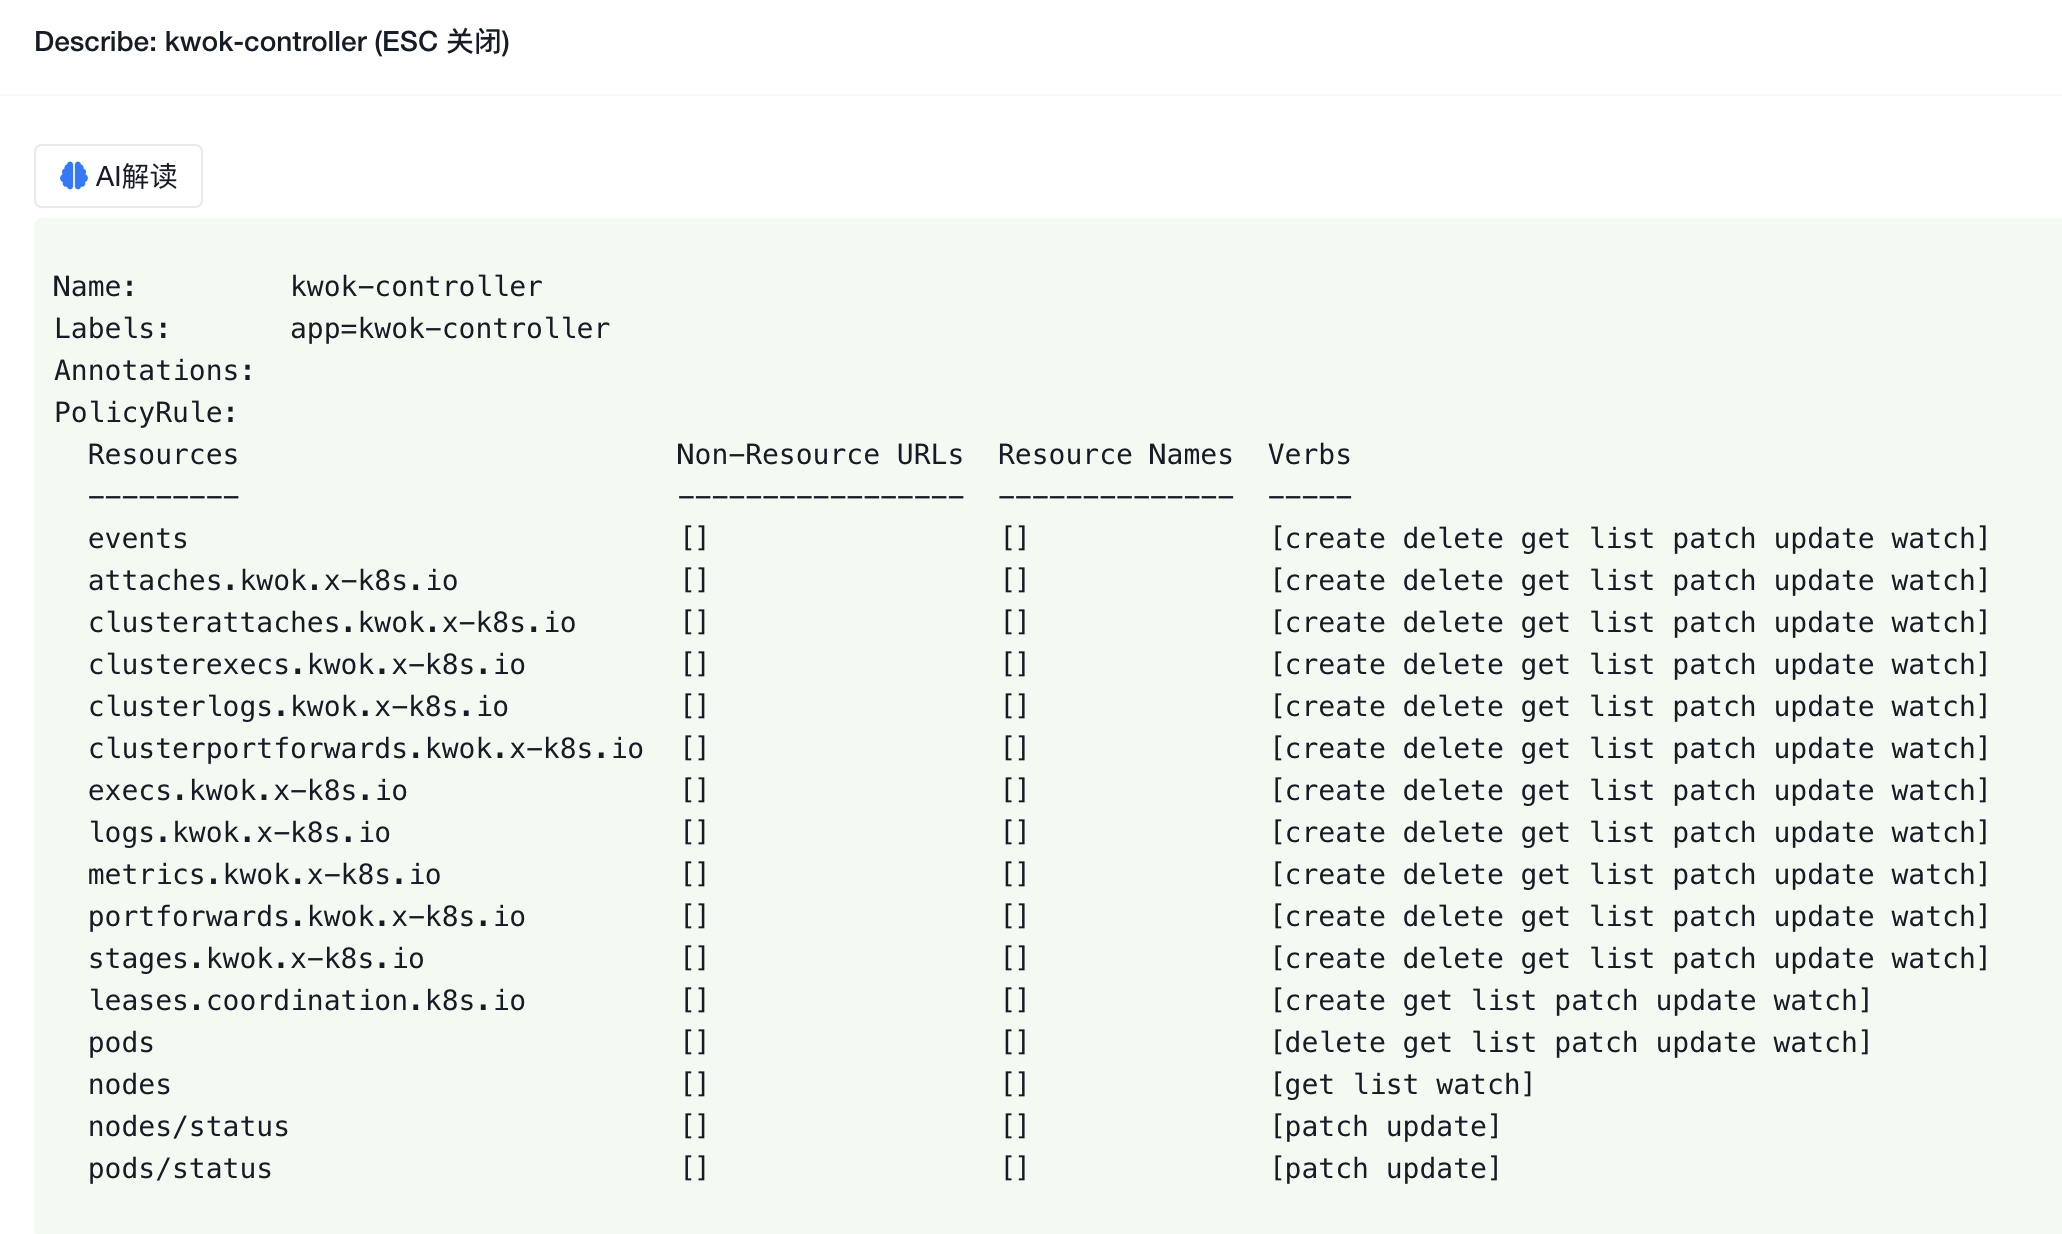Click nodes/status verbs [patch update]
2062x1234 pixels.
(x=1386, y=1127)
